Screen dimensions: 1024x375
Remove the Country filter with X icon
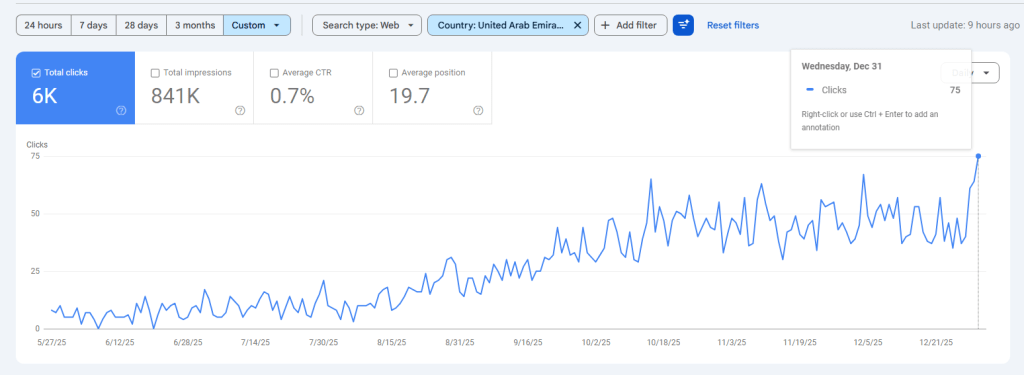tap(577, 25)
